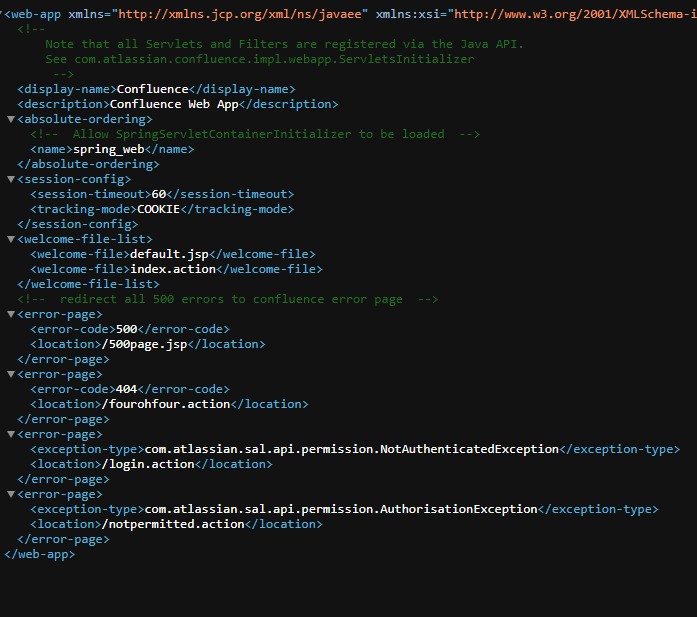
Task: Click the comment about ServletsInitializer class
Action: [x=260, y=59]
